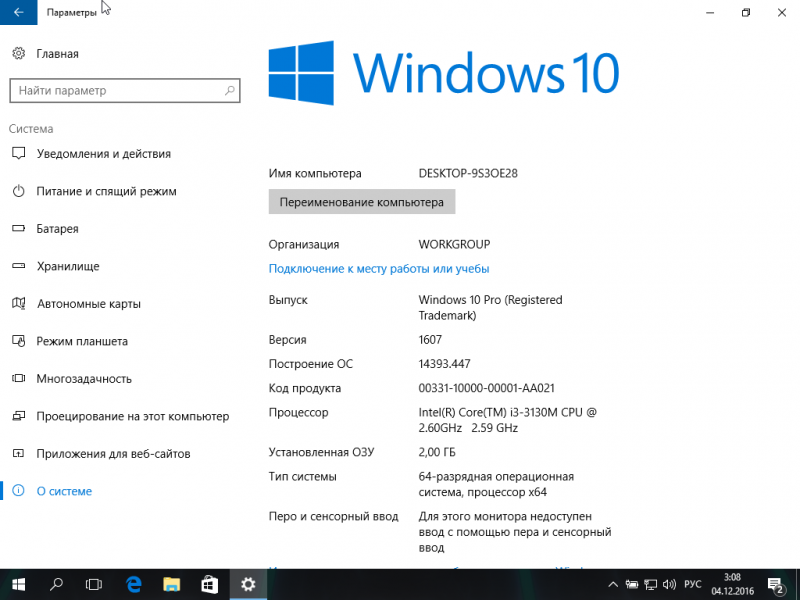Image resolution: width=800 pixels, height=600 pixels.
Task: Go back using the title bar arrow
Action: [18, 12]
